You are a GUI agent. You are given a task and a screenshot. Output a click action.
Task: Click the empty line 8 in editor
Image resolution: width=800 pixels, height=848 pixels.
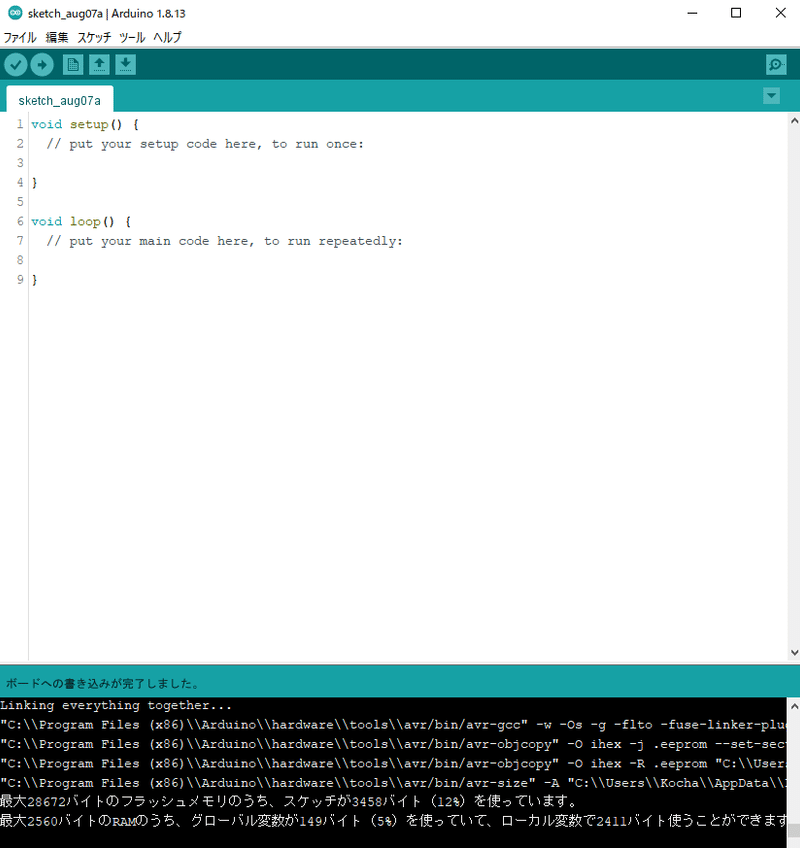[408, 260]
